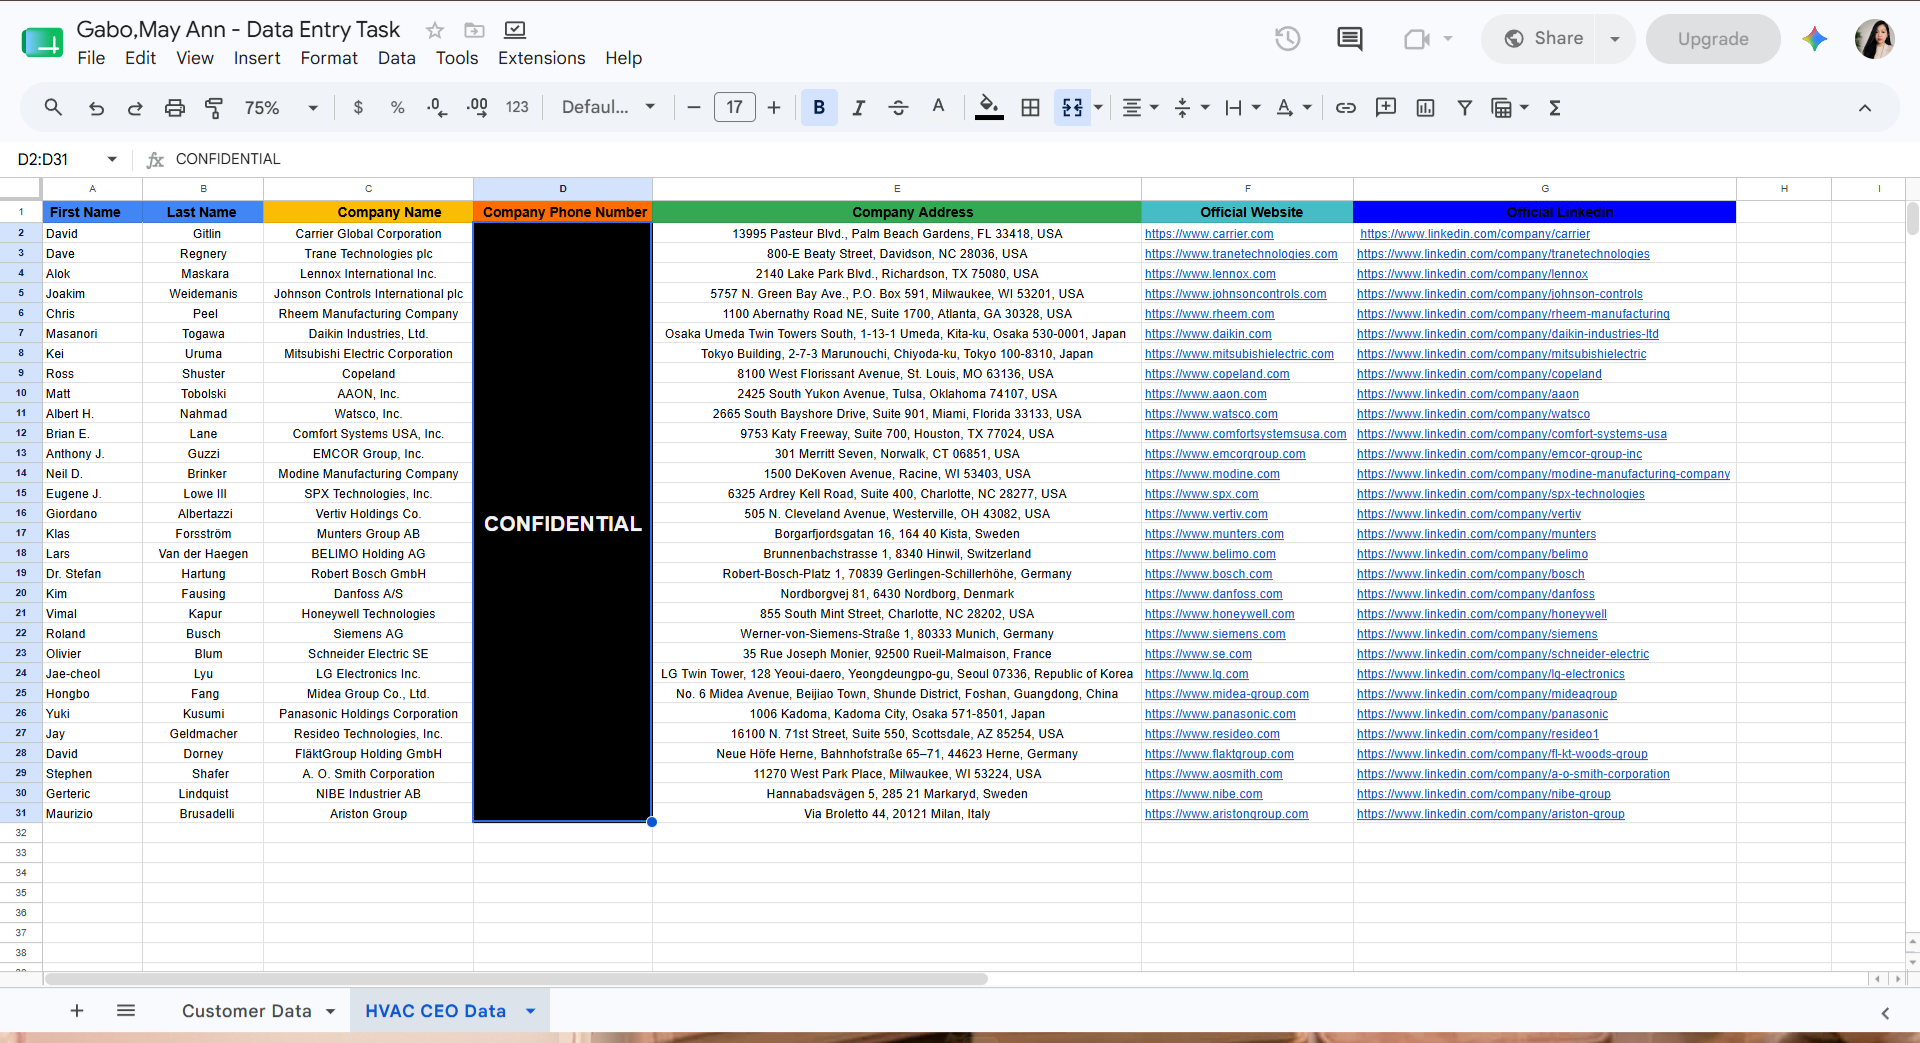Increase decimal places
This screenshot has width=1920, height=1043.
click(477, 108)
